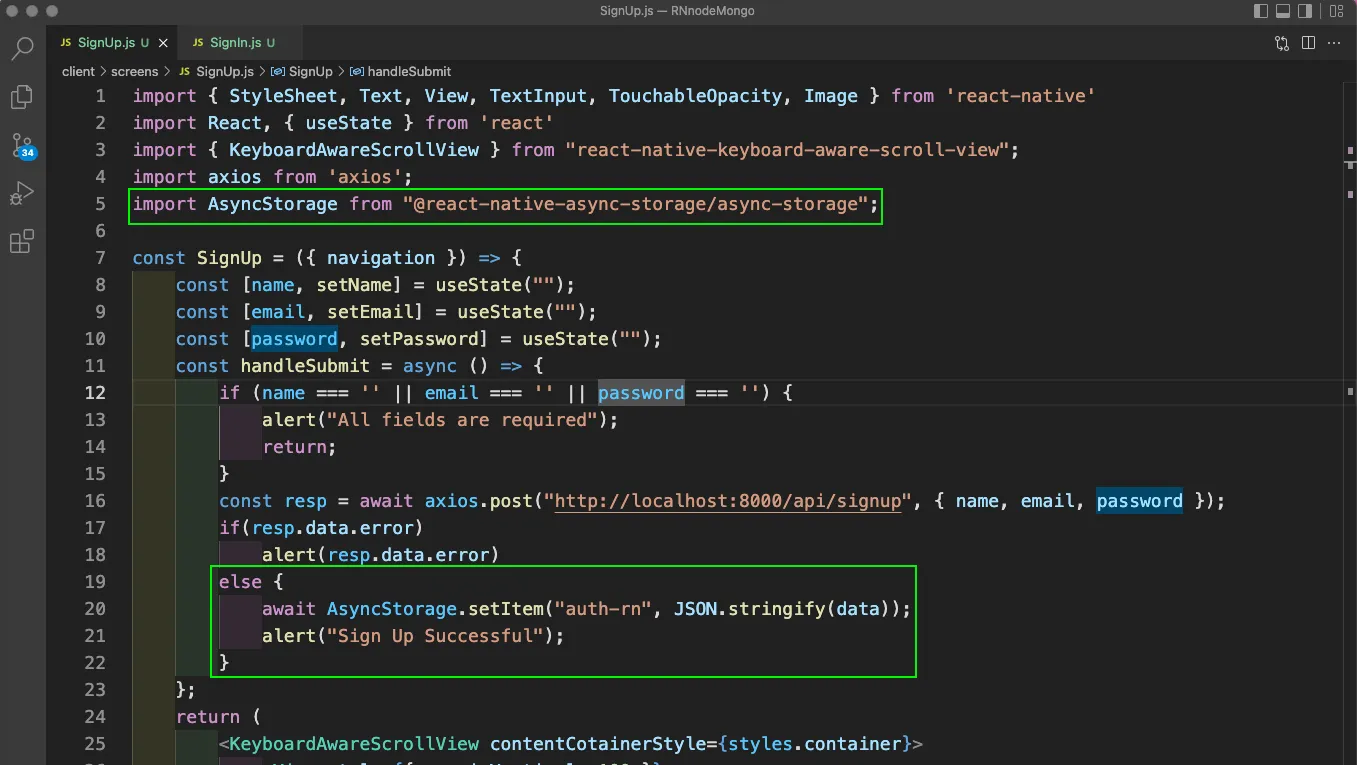The width and height of the screenshot is (1357, 765).
Task: Click 'TouchableOpacity' in line 1 import
Action: click(695, 96)
